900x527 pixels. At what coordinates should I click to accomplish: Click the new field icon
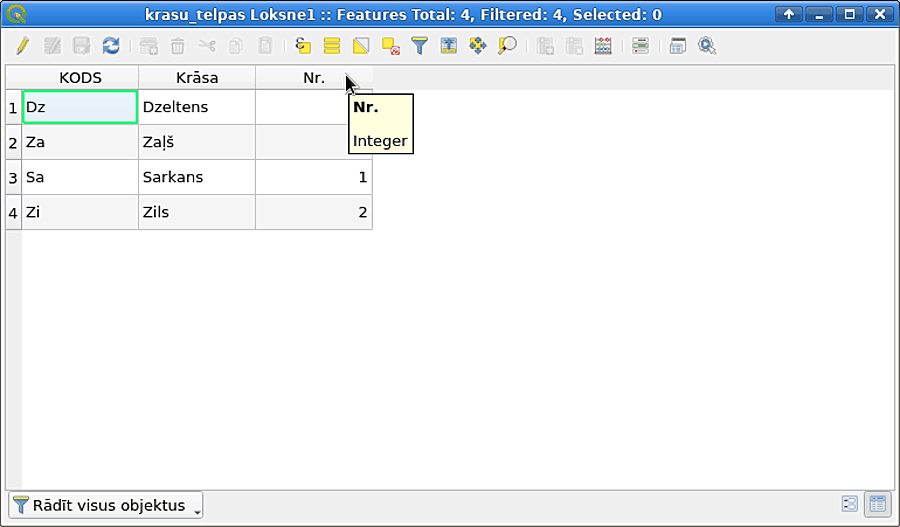point(545,45)
